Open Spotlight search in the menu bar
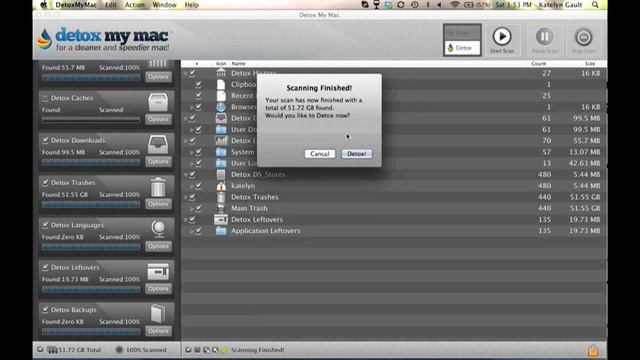 595,5
